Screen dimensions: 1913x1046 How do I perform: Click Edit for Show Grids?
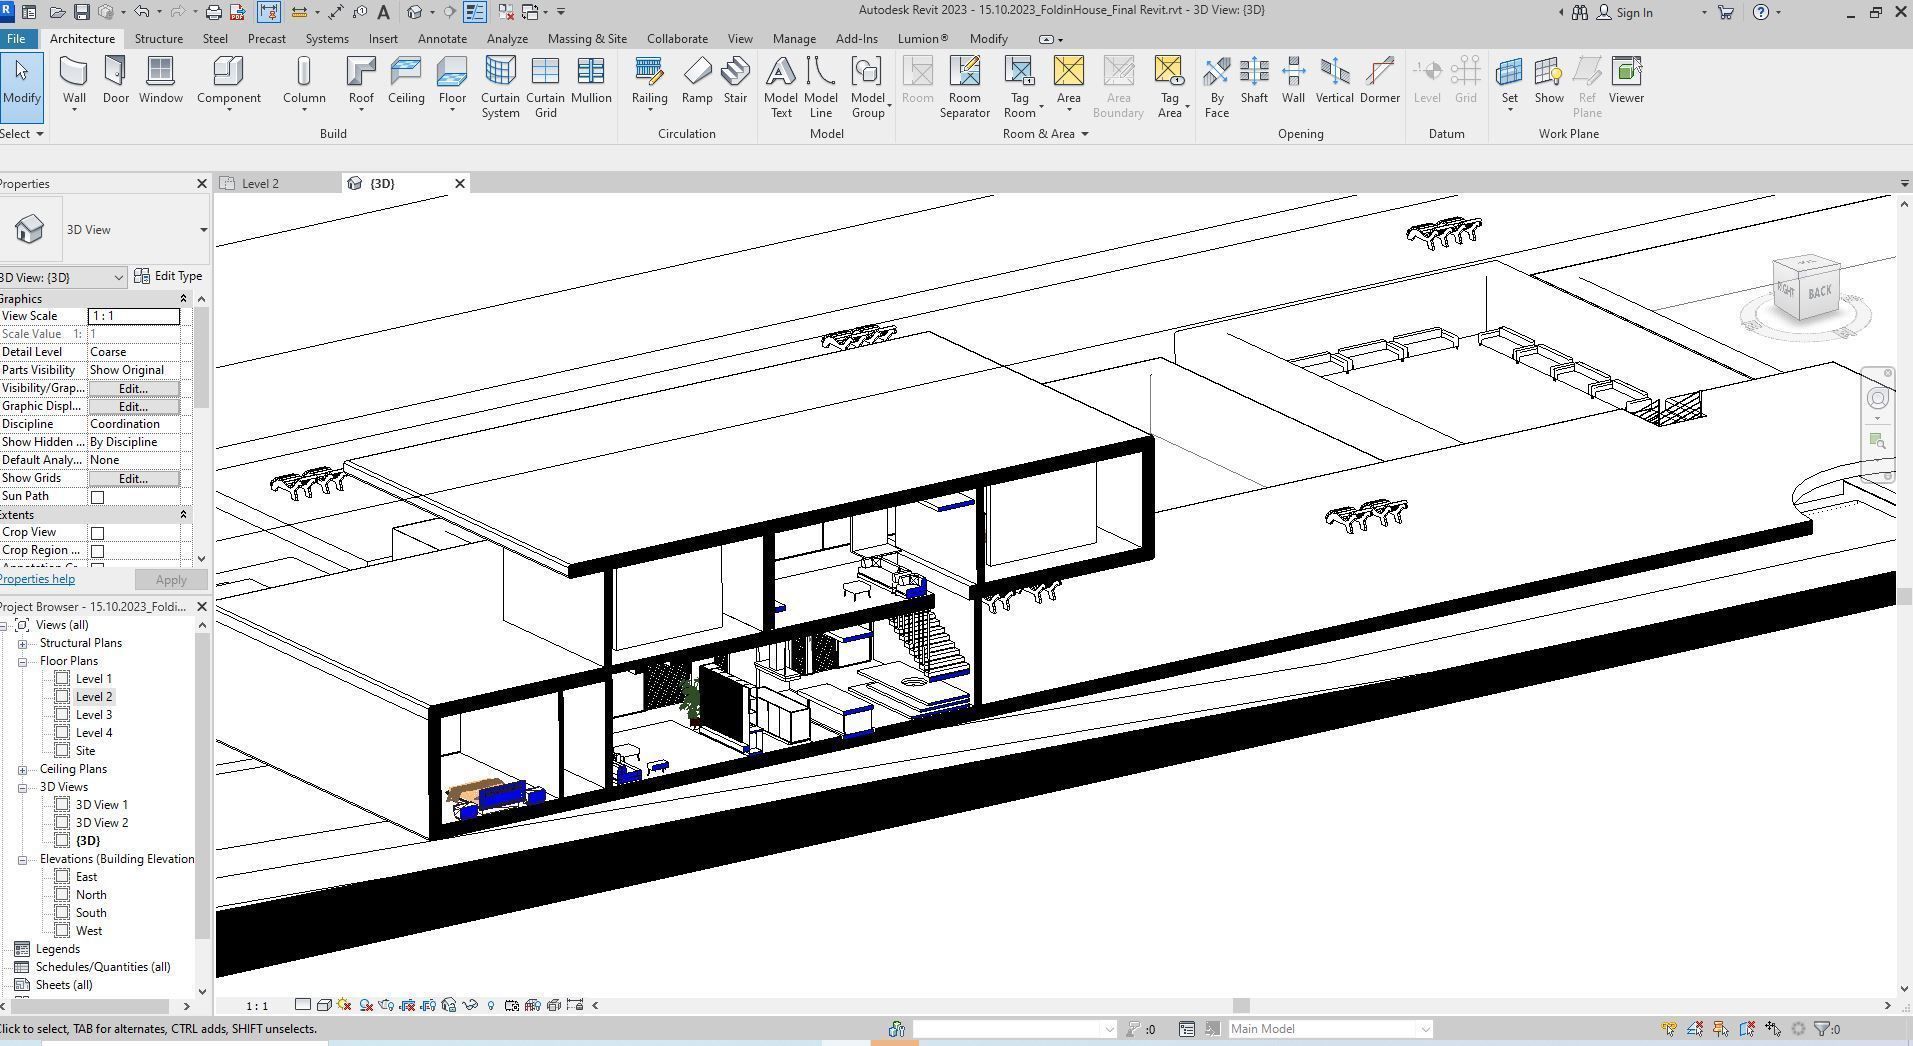coord(133,479)
